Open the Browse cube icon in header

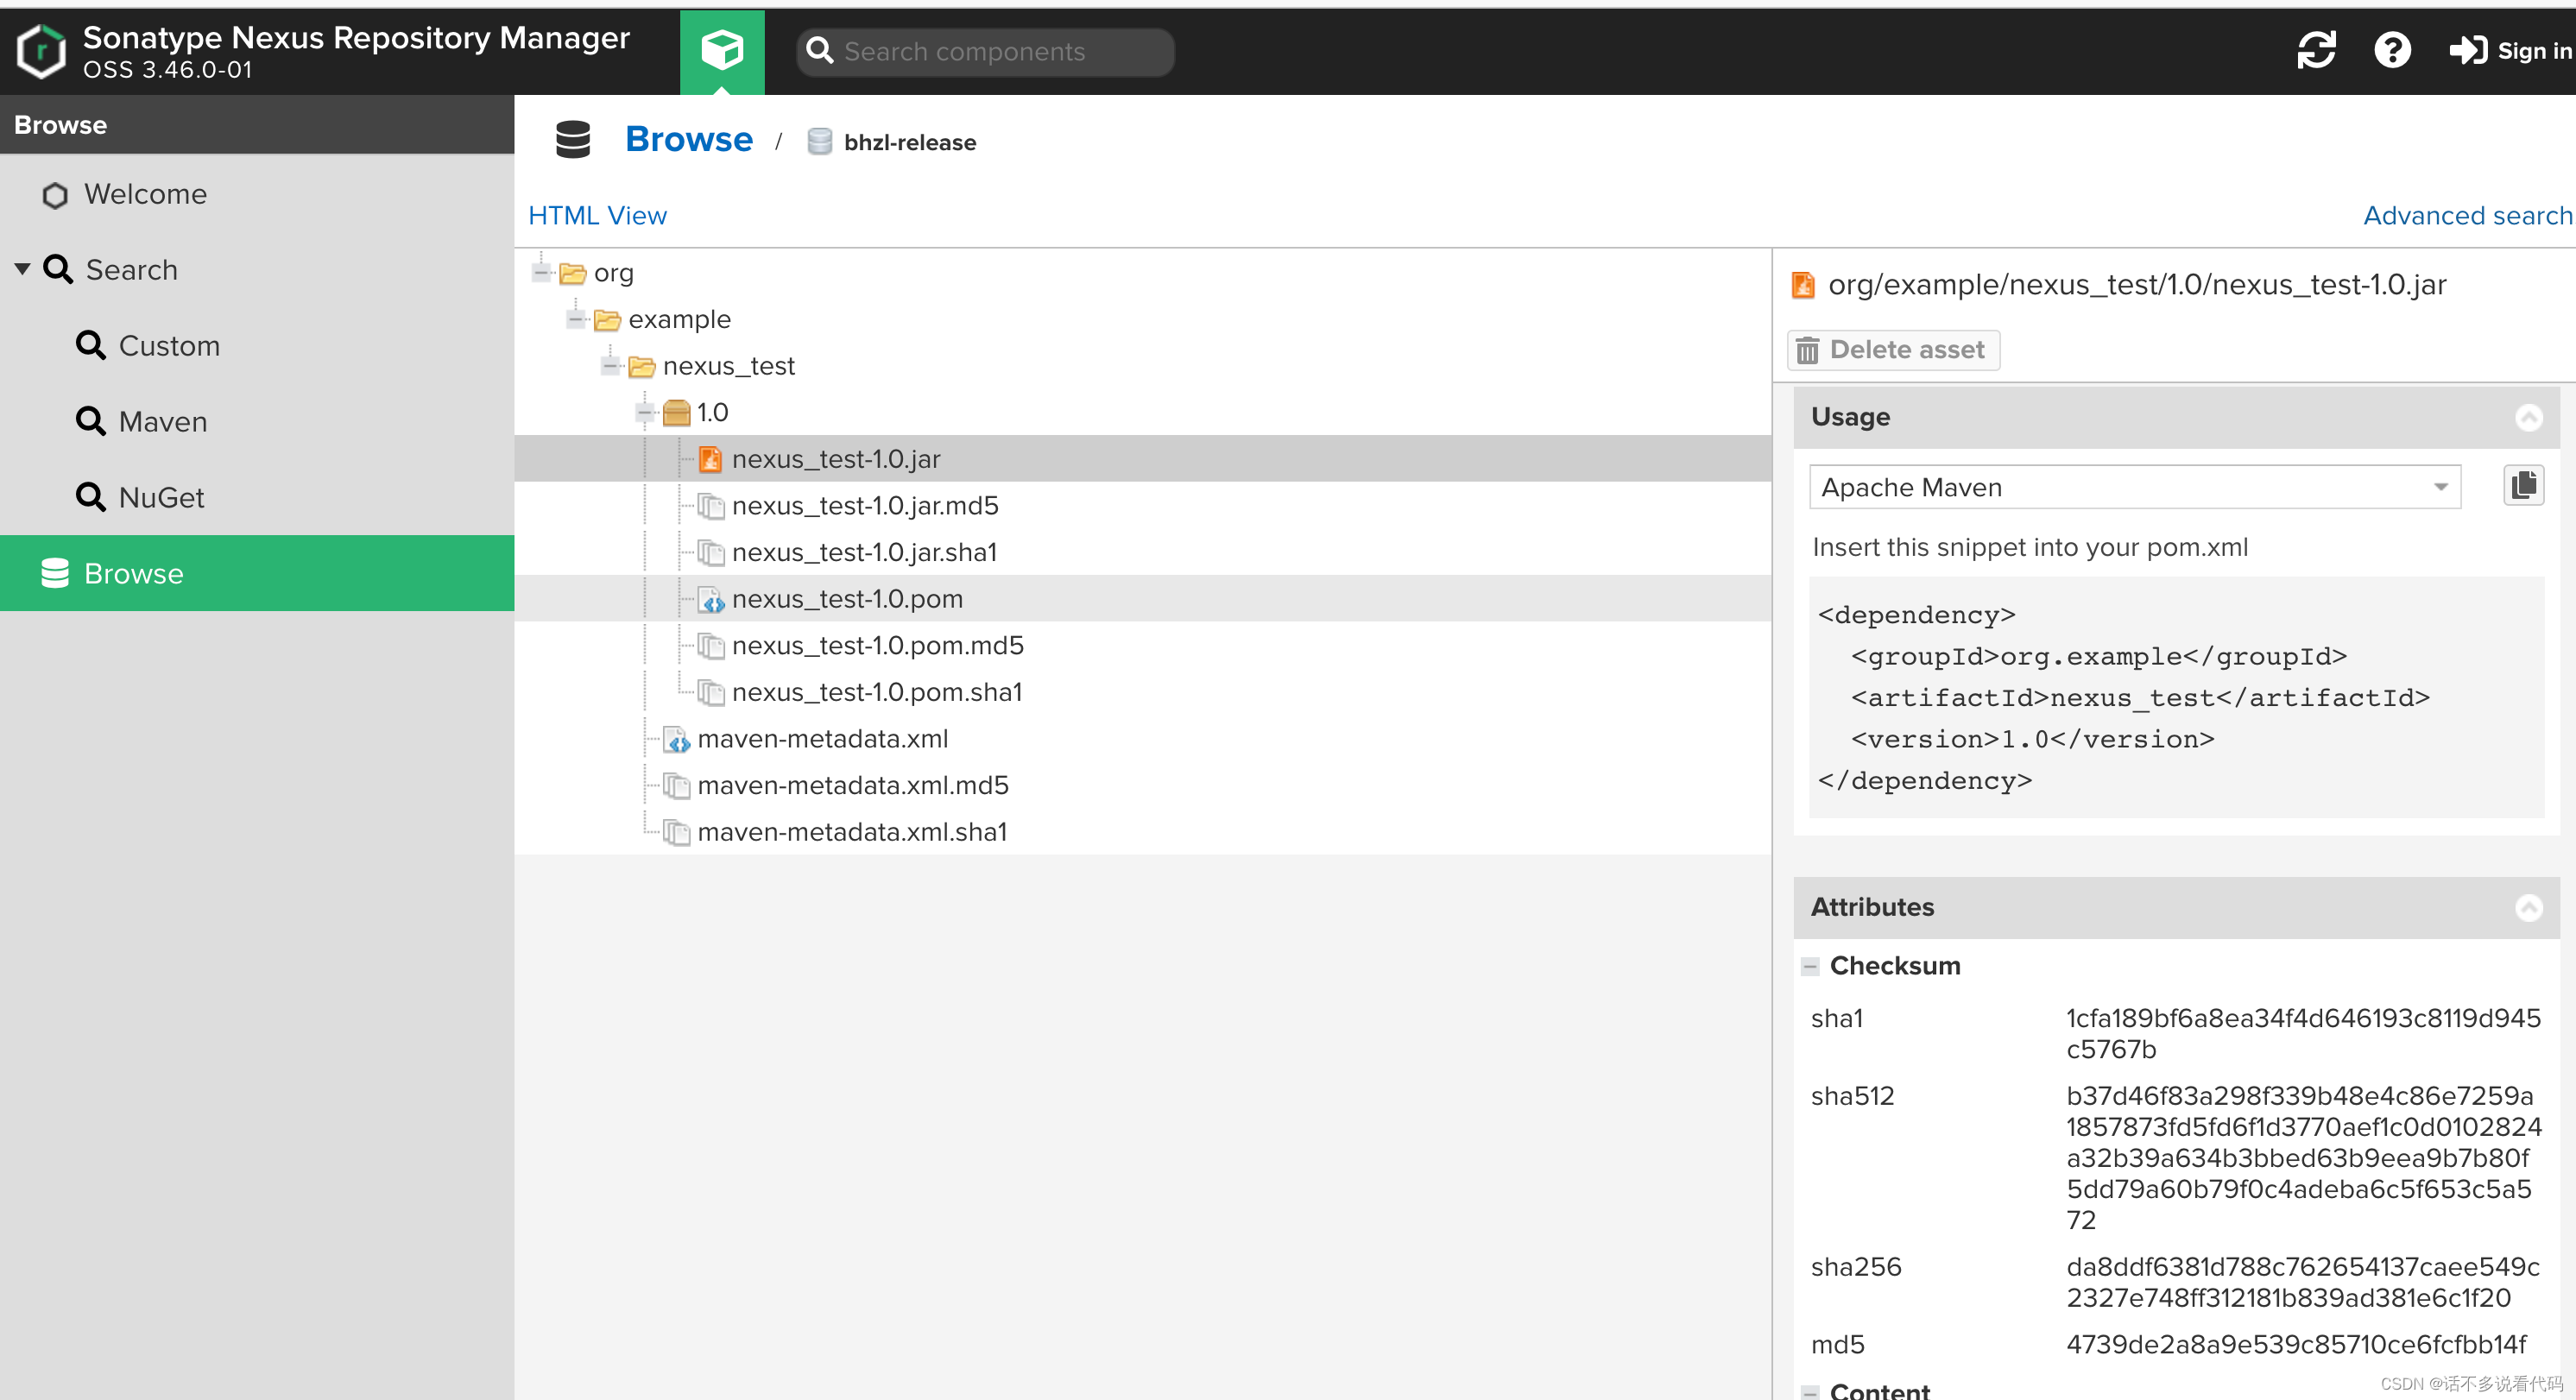click(x=722, y=51)
